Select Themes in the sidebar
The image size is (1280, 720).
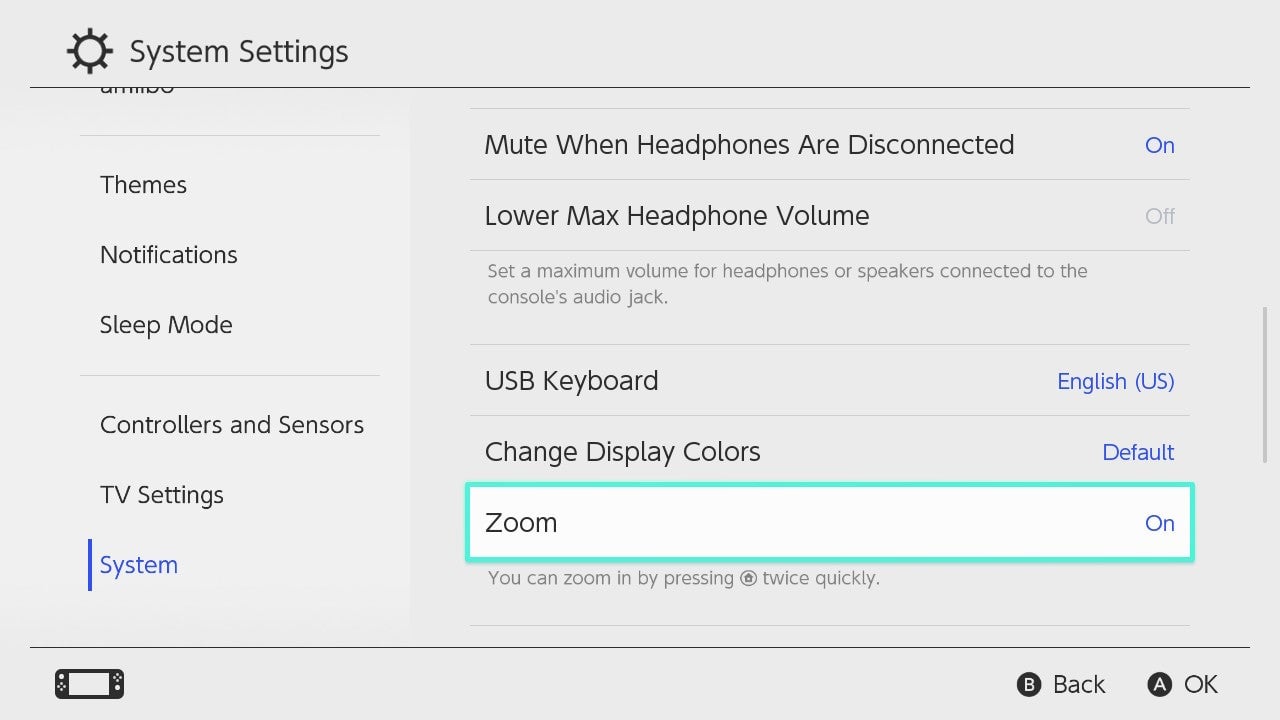(143, 185)
